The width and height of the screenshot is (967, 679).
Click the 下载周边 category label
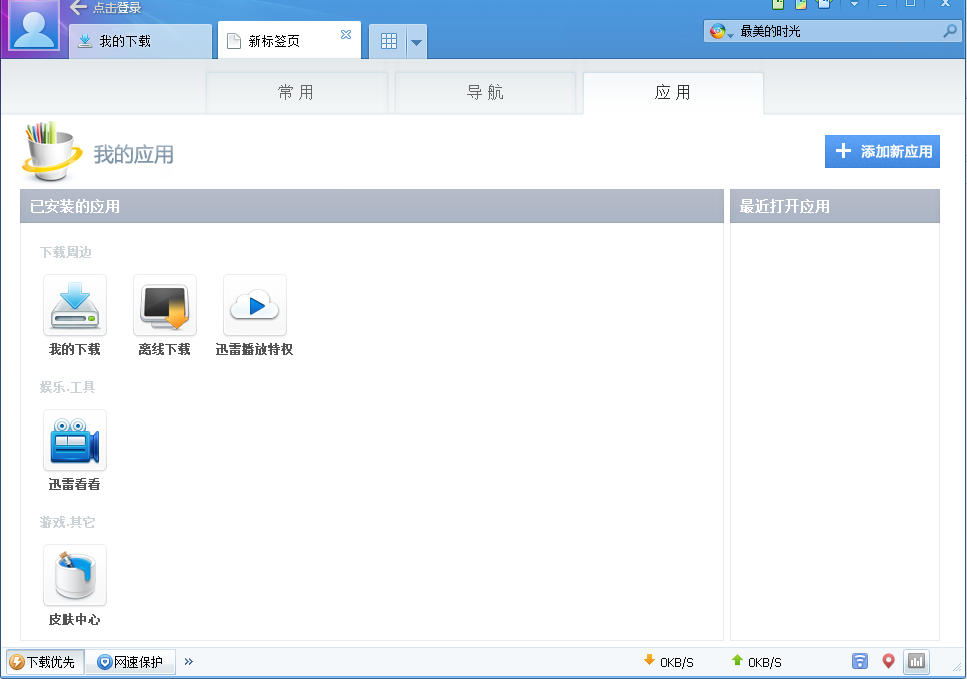pos(65,252)
